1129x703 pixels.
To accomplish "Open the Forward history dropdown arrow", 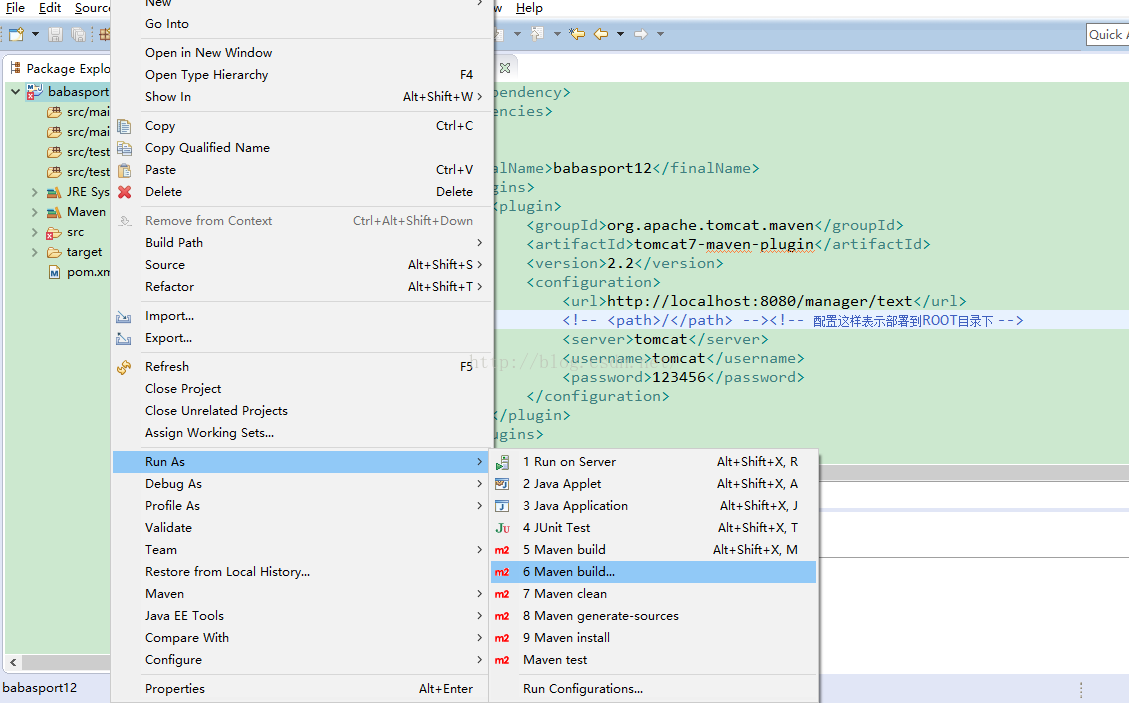I will click(660, 34).
